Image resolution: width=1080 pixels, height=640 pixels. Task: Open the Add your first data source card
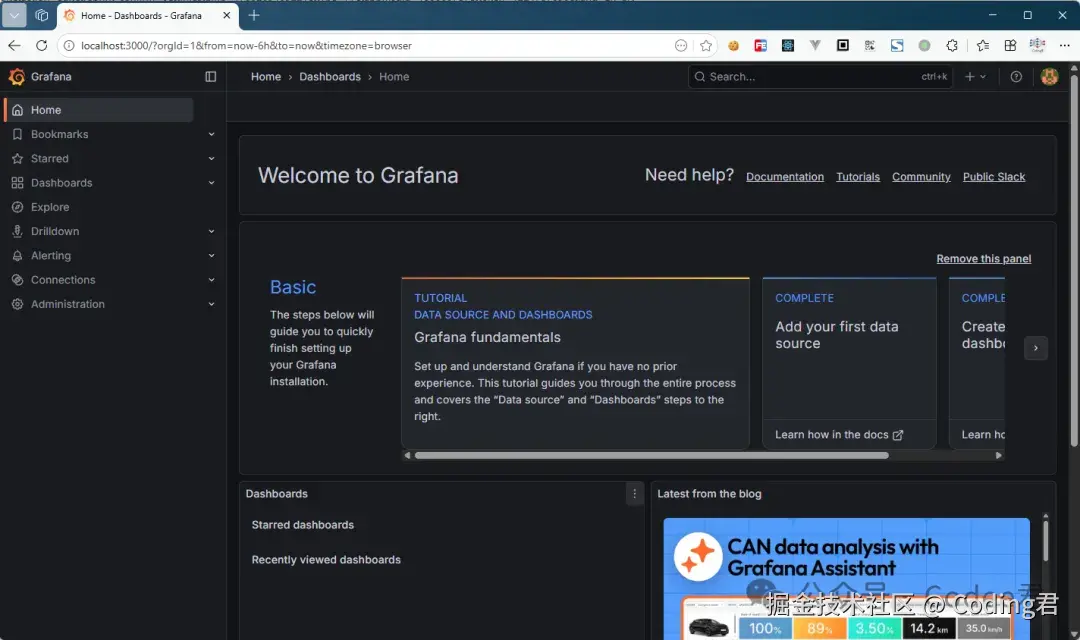[x=849, y=363]
